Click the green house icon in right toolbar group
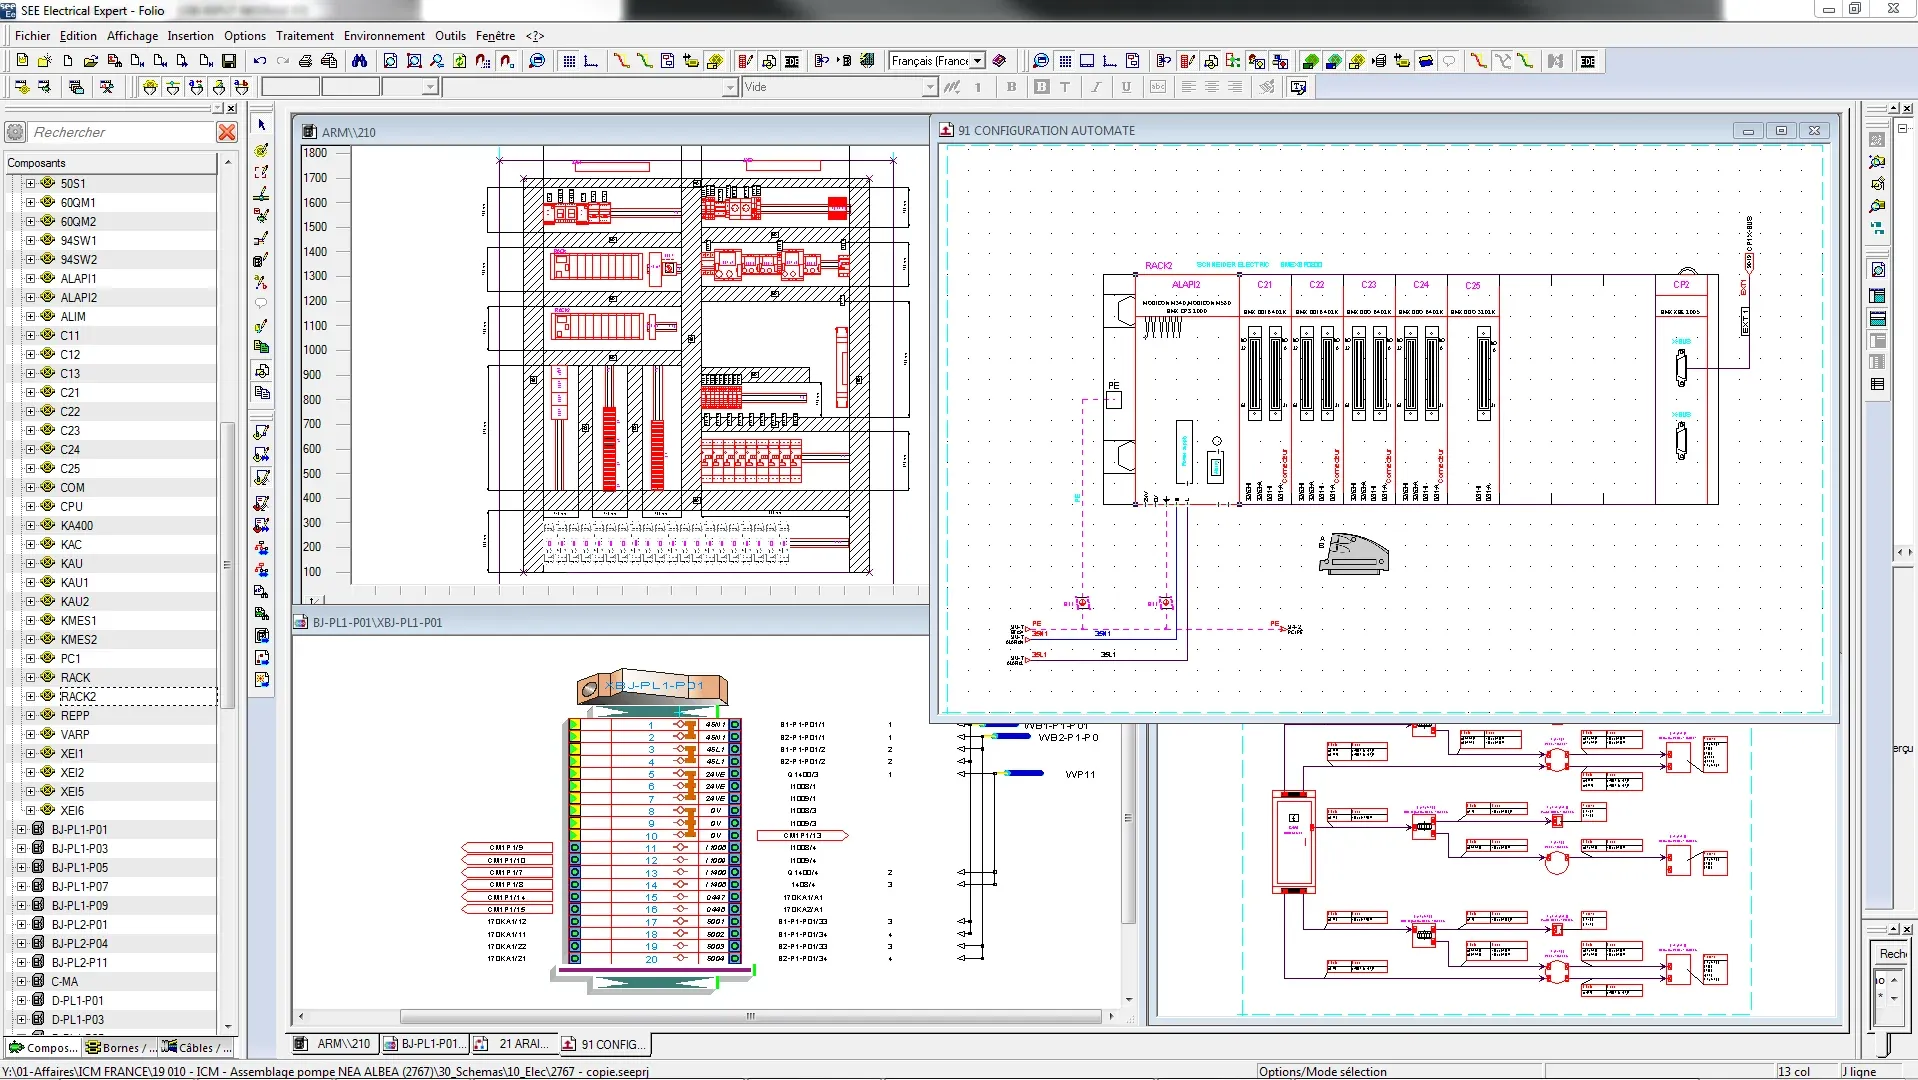This screenshot has height=1080, width=1918. click(x=1310, y=61)
